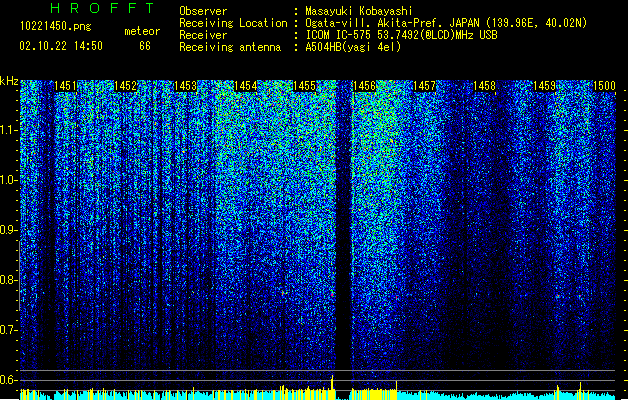
Task: Select the file name 10221450.png
Action: [x=56, y=26]
